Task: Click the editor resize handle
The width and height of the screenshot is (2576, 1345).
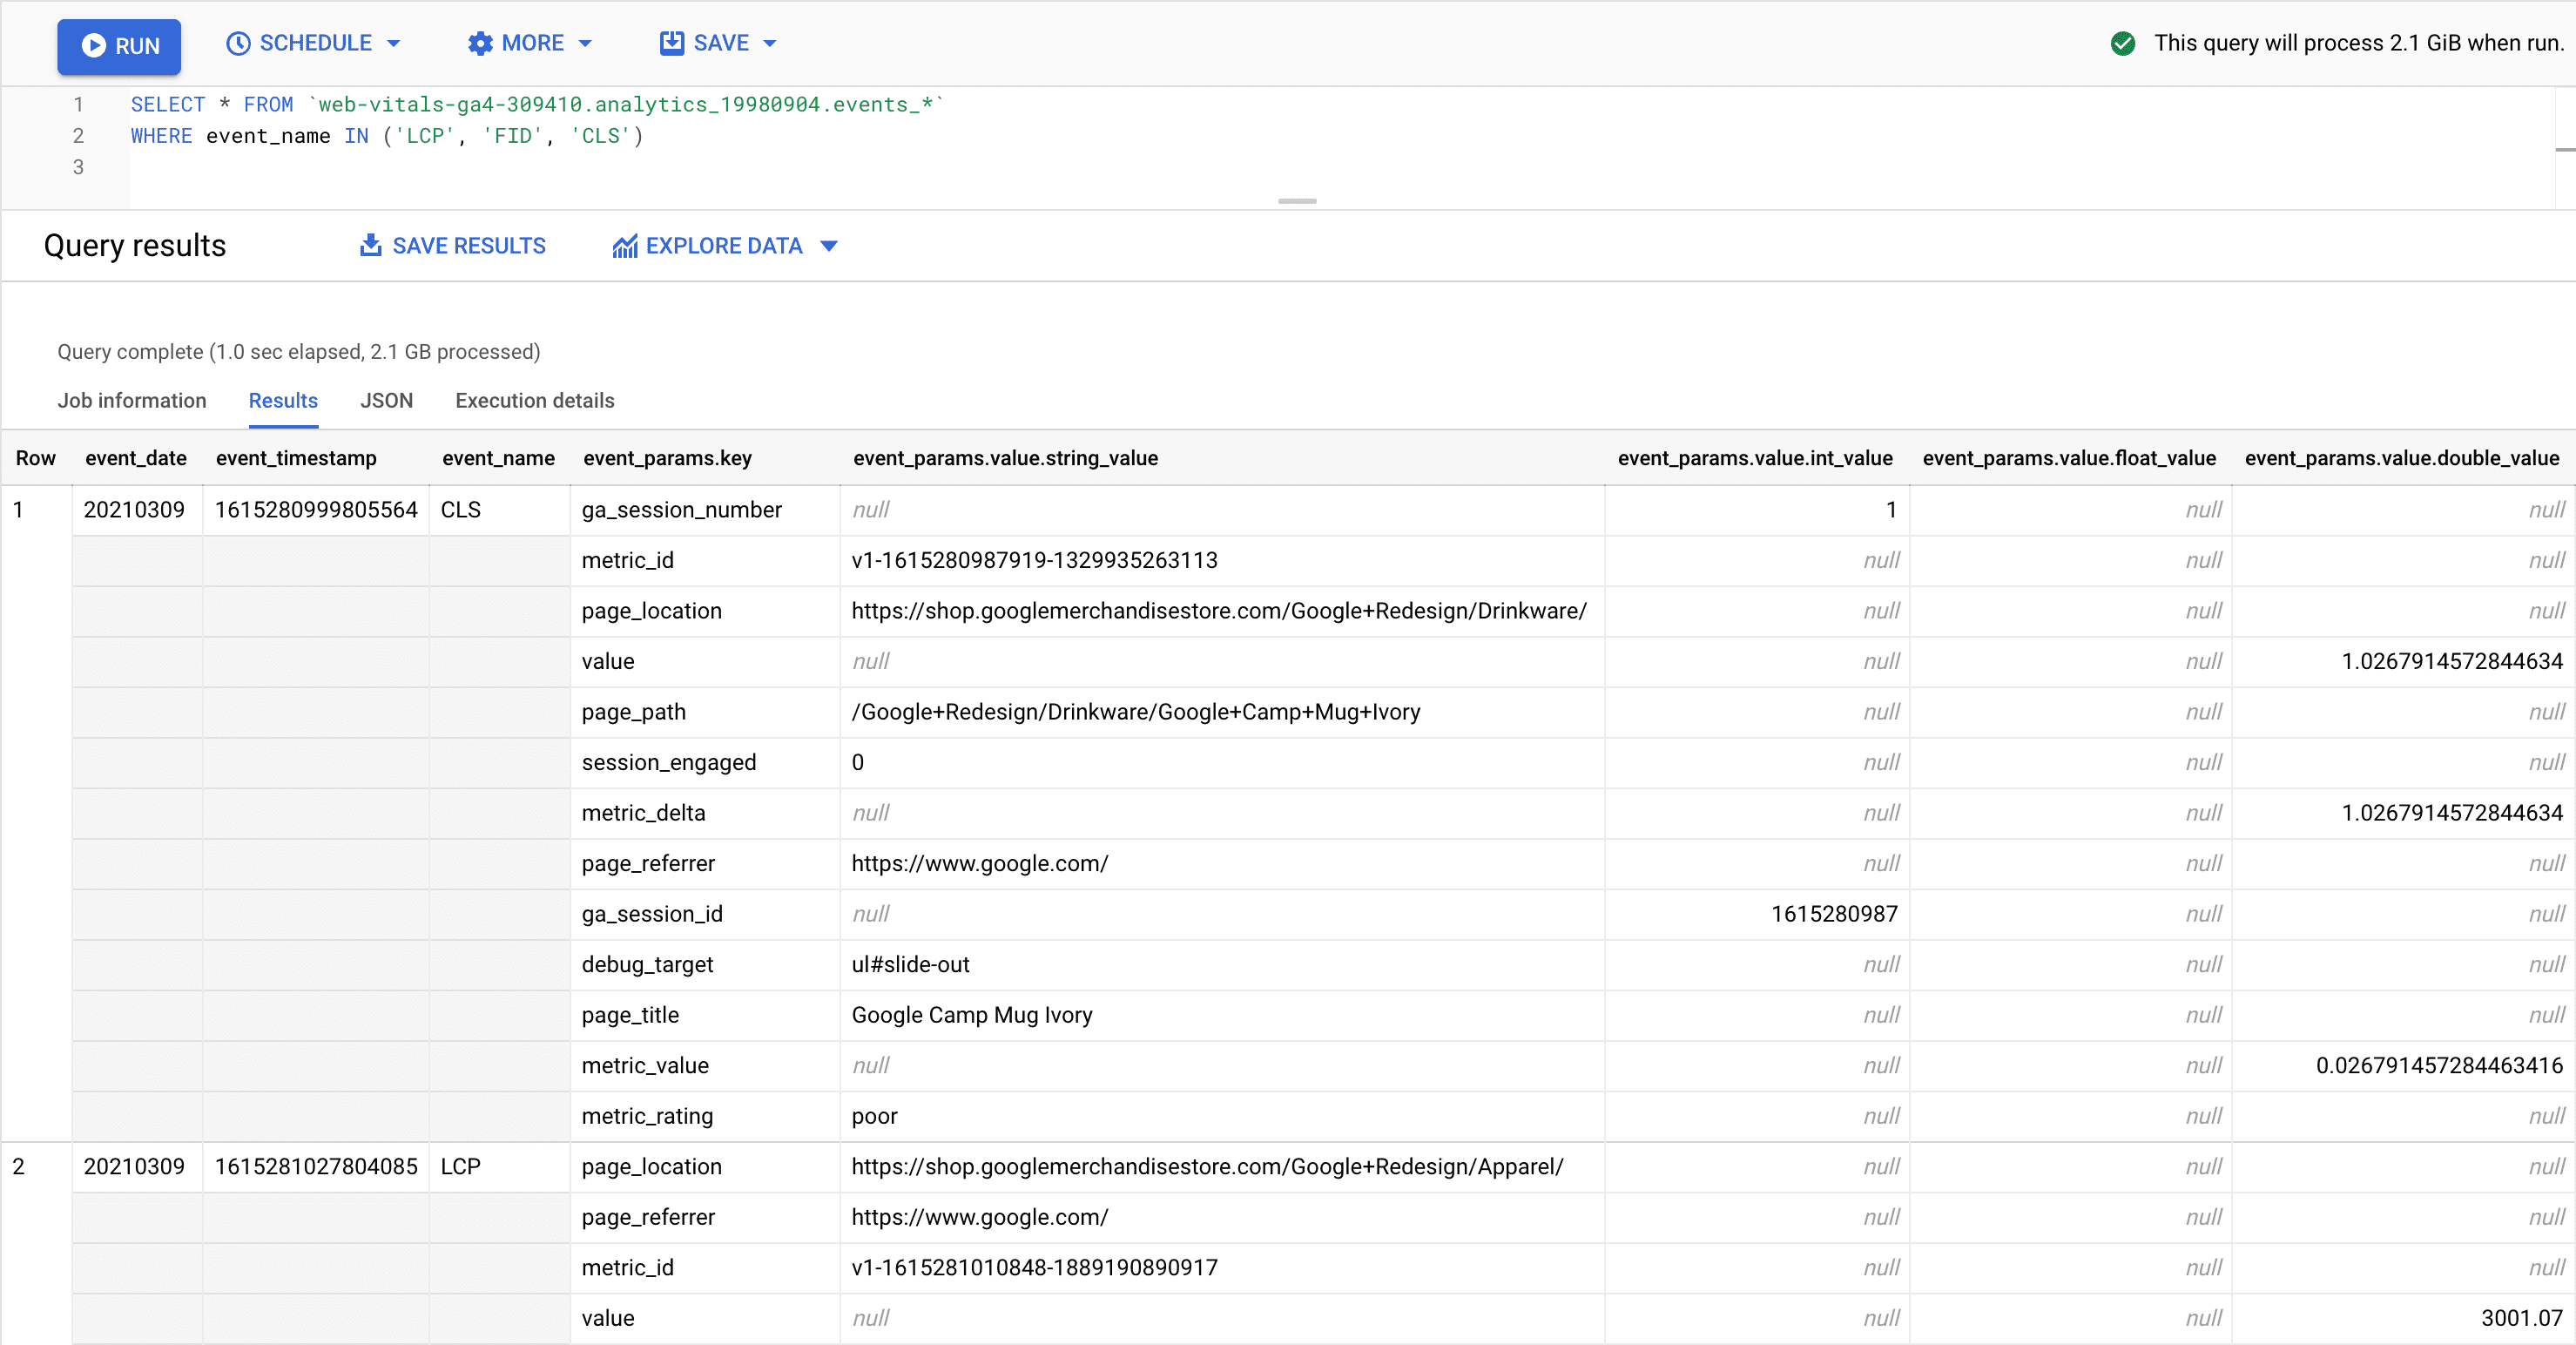Action: (1296, 201)
